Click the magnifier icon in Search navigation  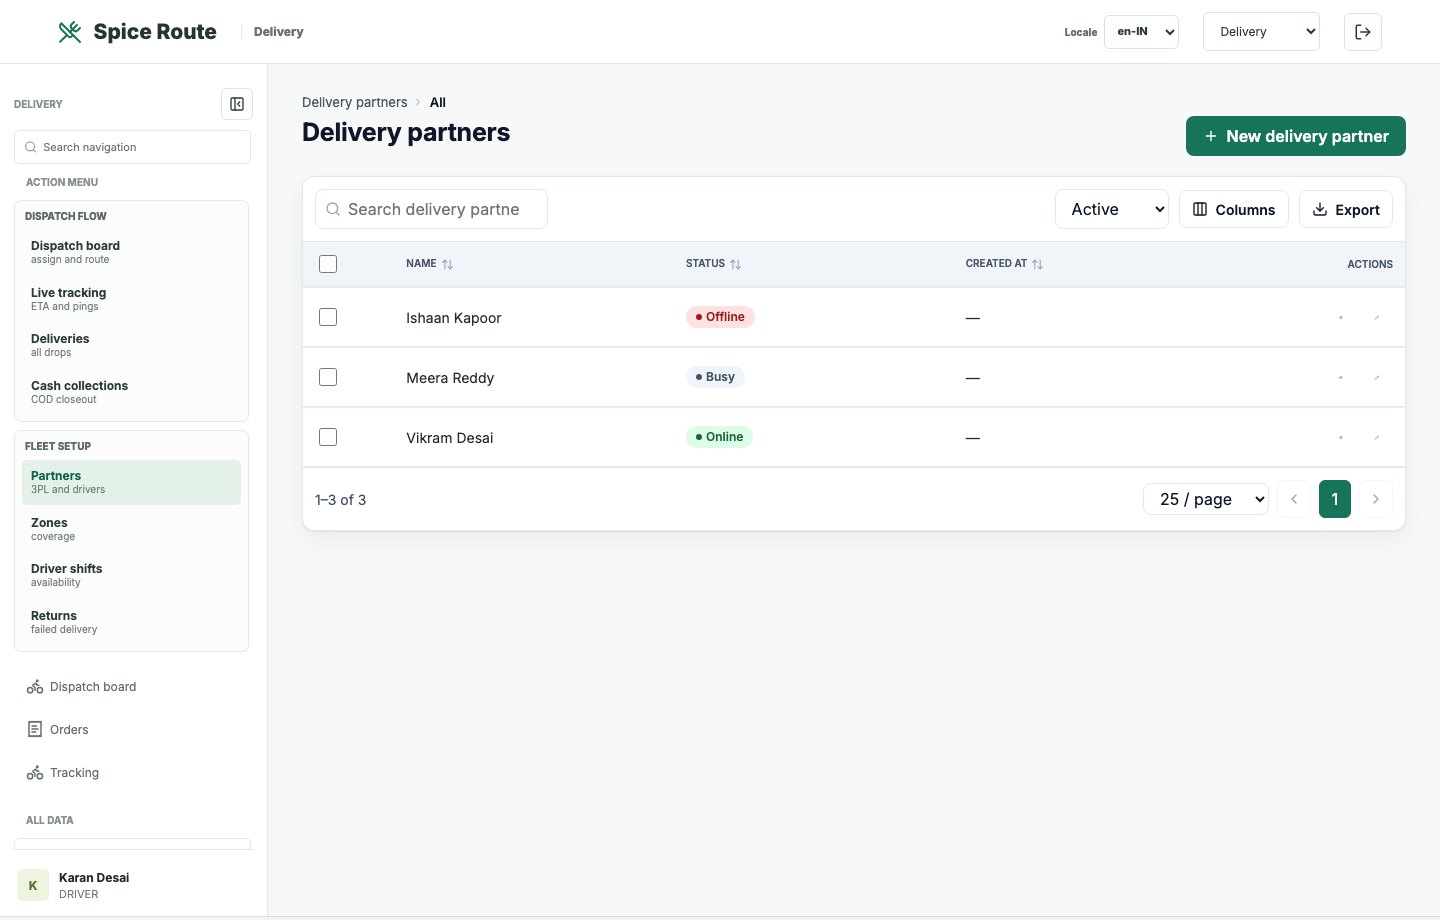[x=31, y=147]
